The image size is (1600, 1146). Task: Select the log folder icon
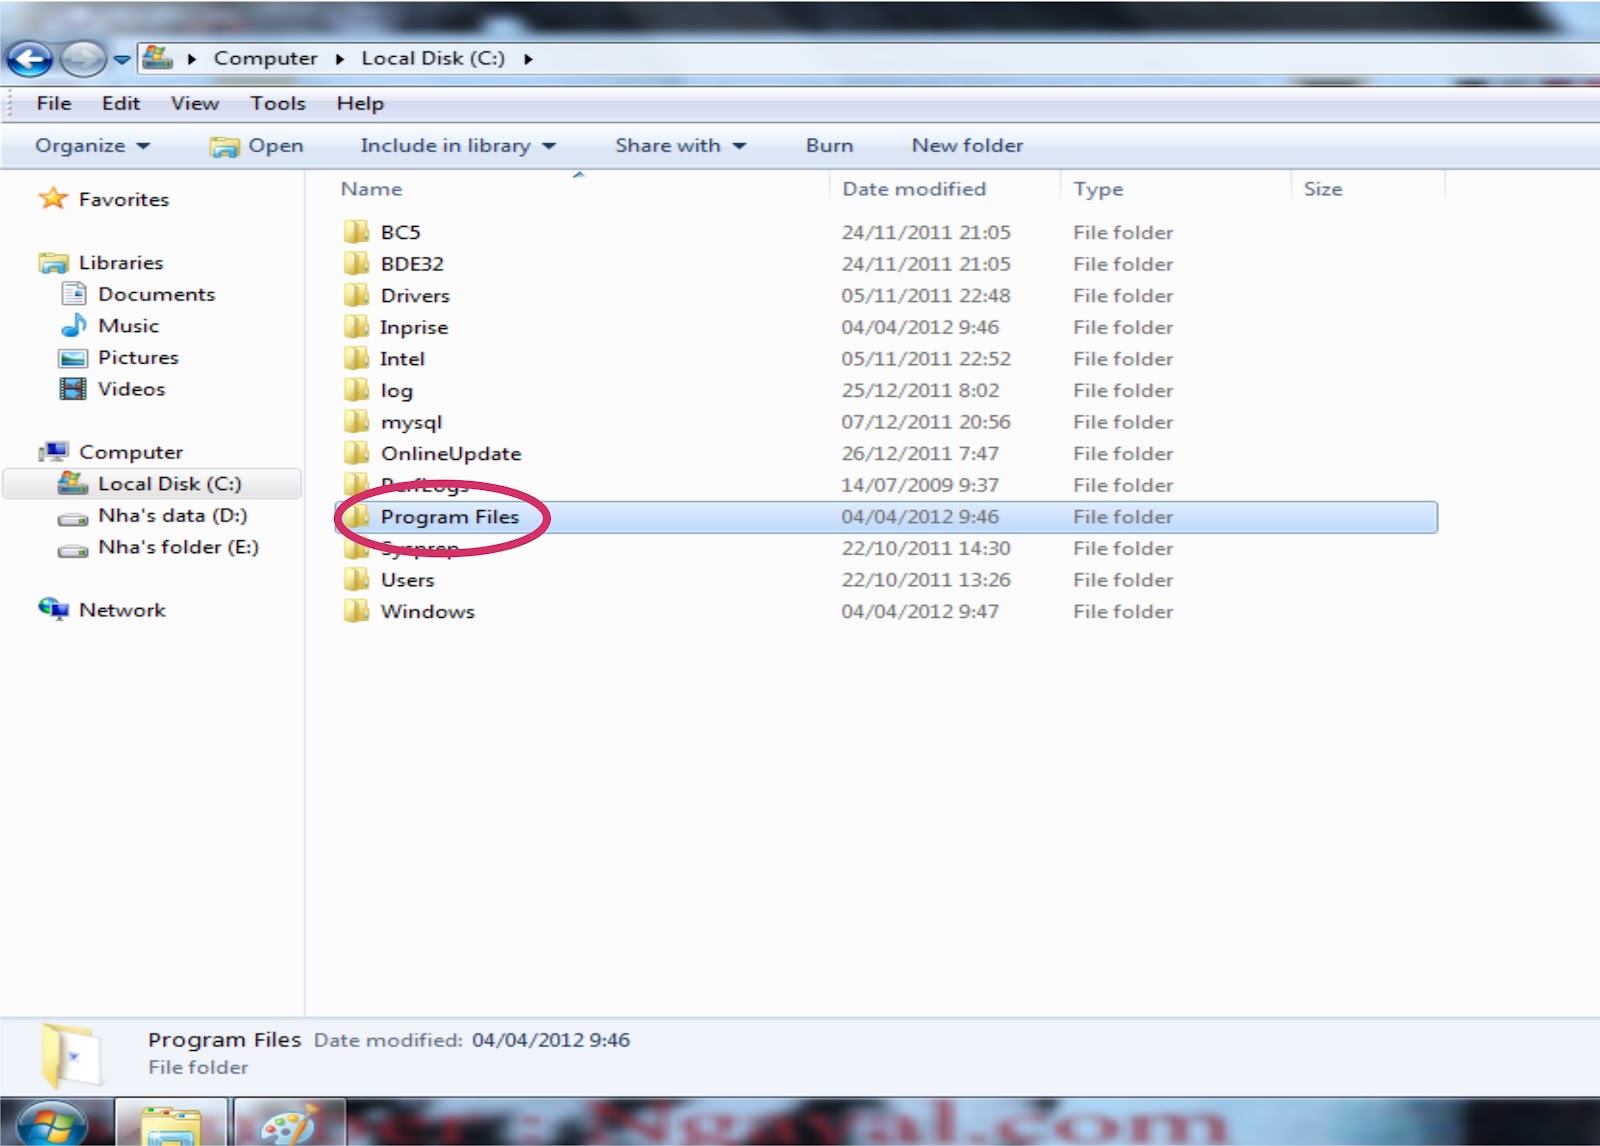pos(356,390)
